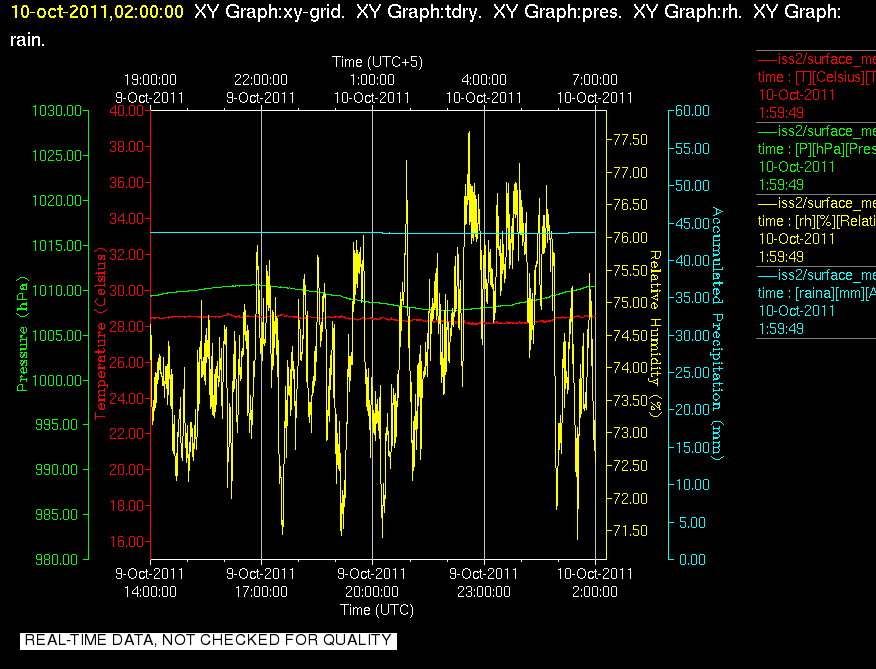Click the 16.00 temperature axis value
Image resolution: width=876 pixels, height=669 pixels.
pyautogui.click(x=126, y=542)
